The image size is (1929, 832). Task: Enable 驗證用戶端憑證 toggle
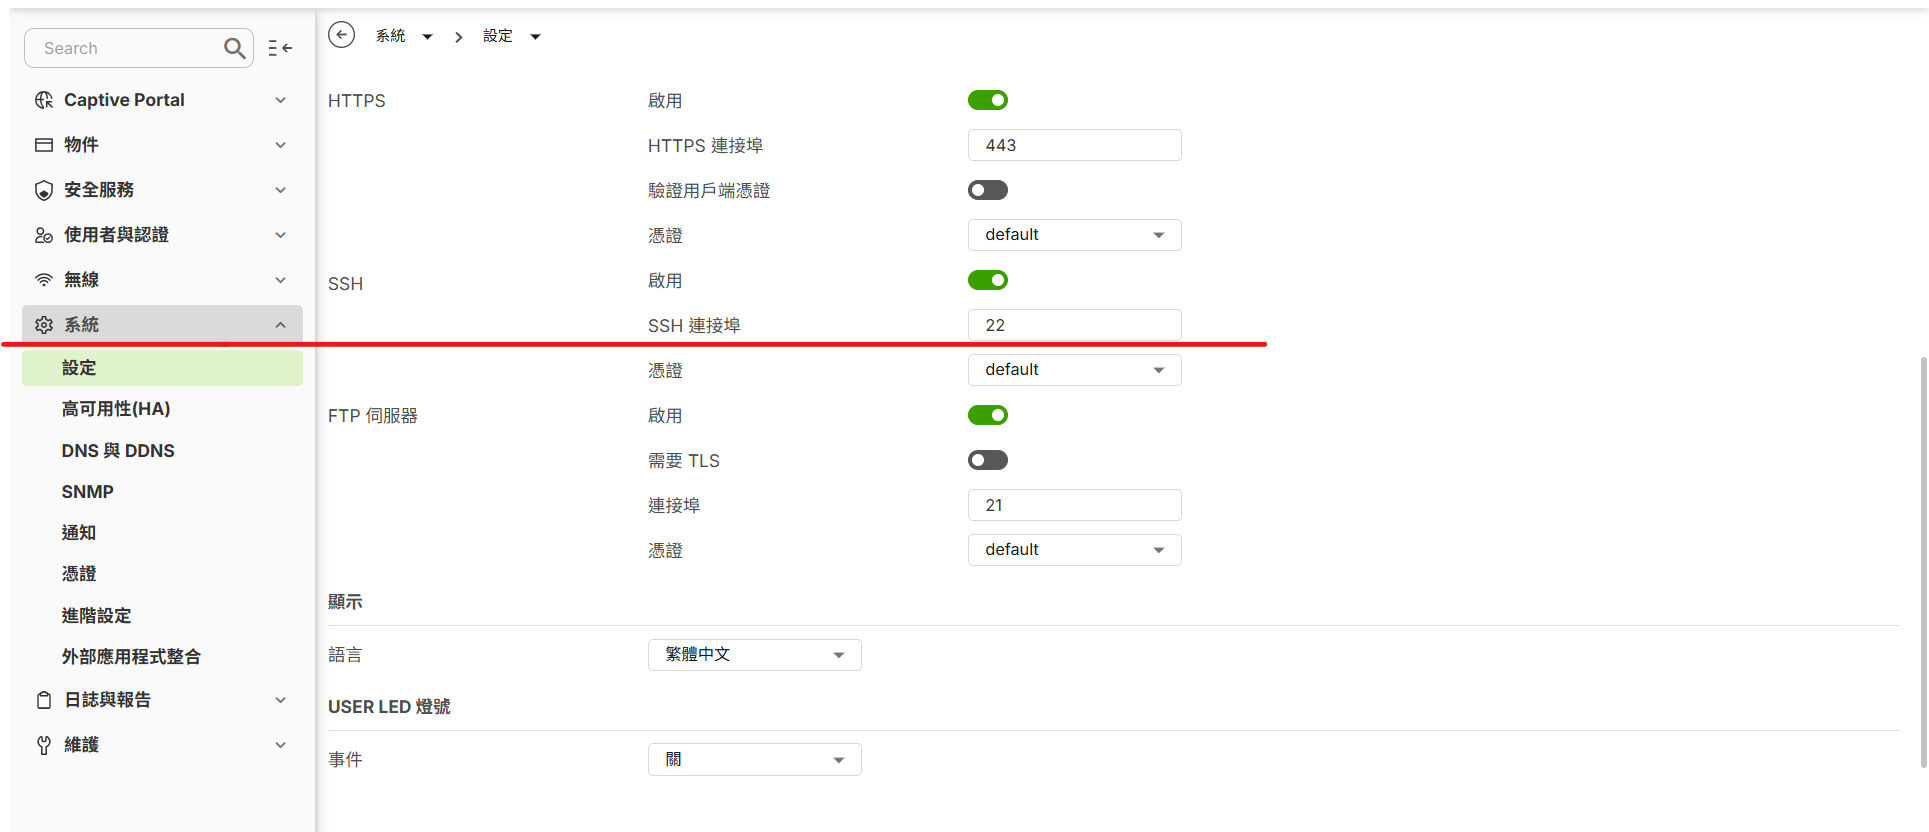988,190
